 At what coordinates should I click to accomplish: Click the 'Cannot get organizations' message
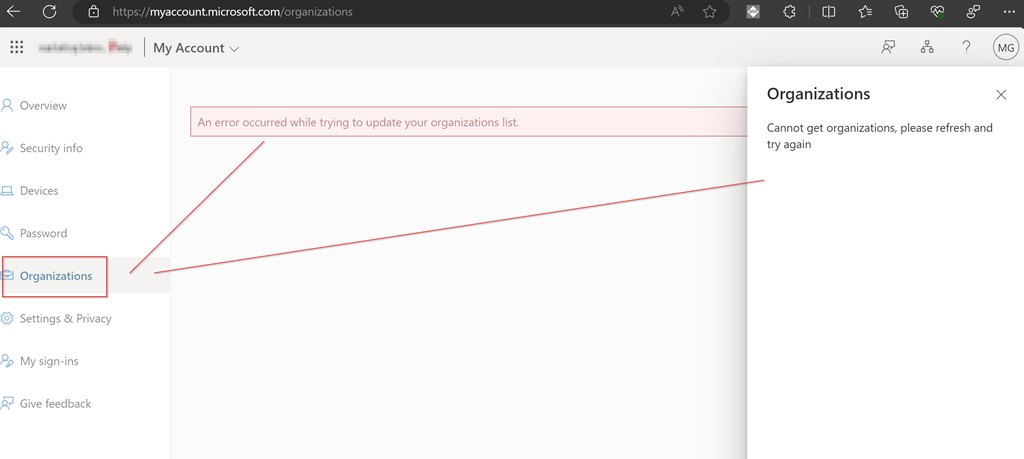coord(880,136)
